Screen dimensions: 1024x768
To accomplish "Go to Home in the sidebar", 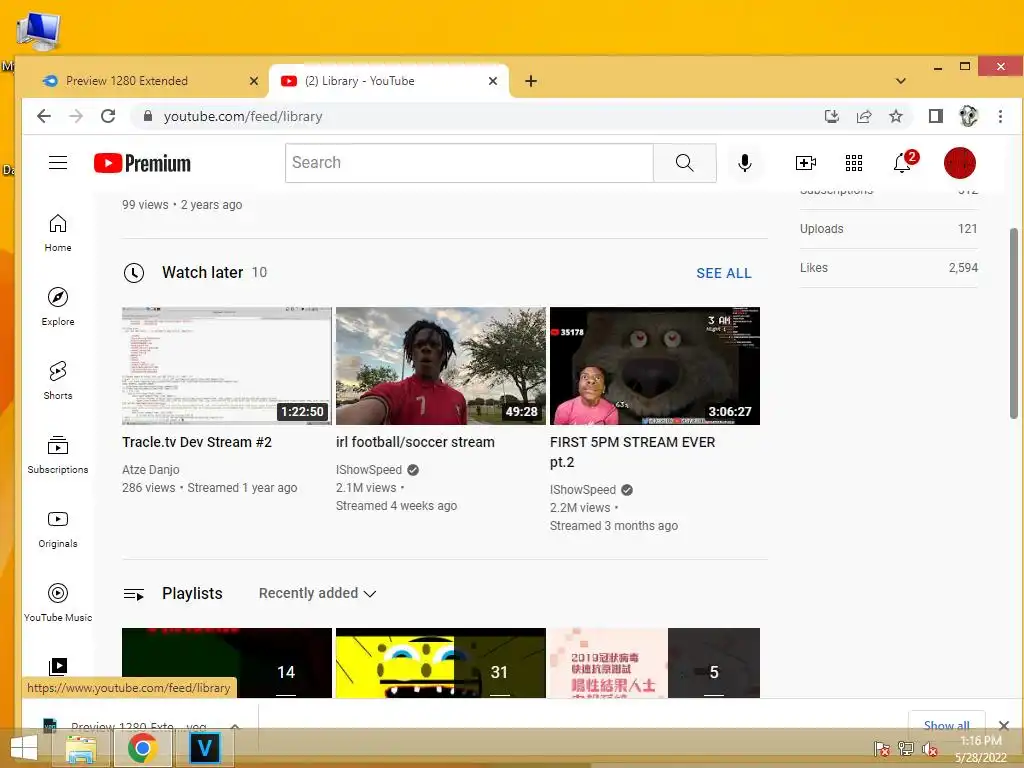I will pos(58,233).
